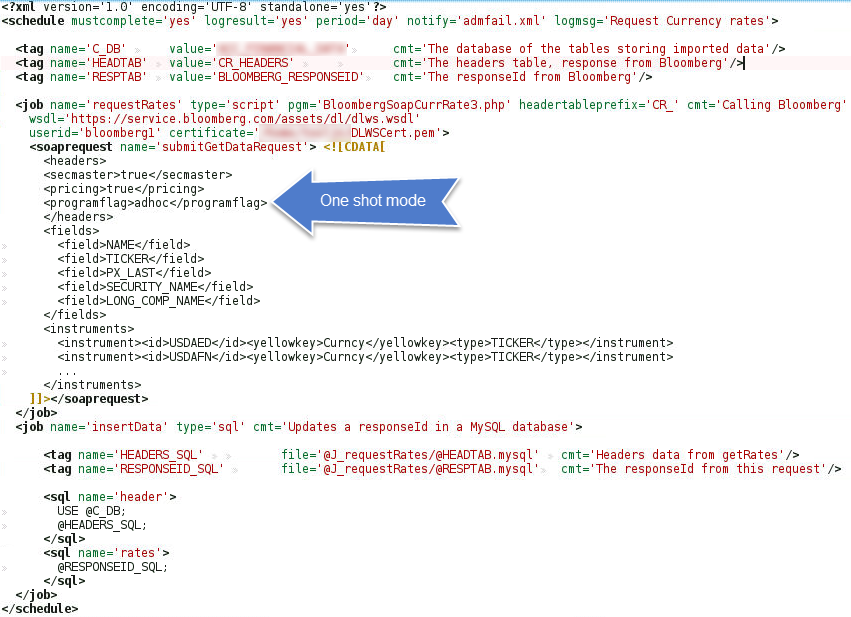Viewport: 851px width, 617px height.
Task: Click the <sql name='rates'> tag
Action: 106,554
